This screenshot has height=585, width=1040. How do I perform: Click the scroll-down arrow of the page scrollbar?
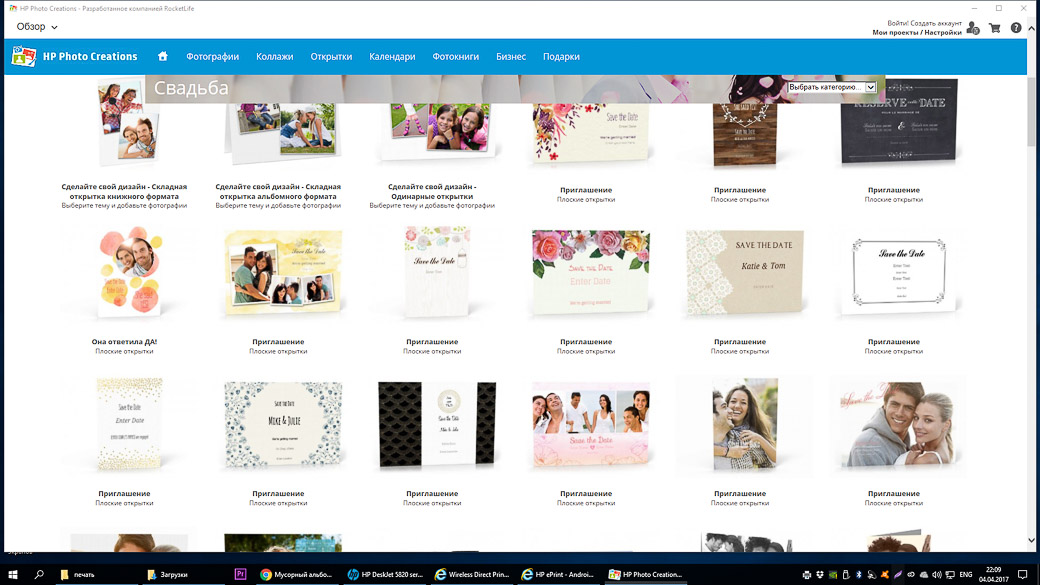1031,541
